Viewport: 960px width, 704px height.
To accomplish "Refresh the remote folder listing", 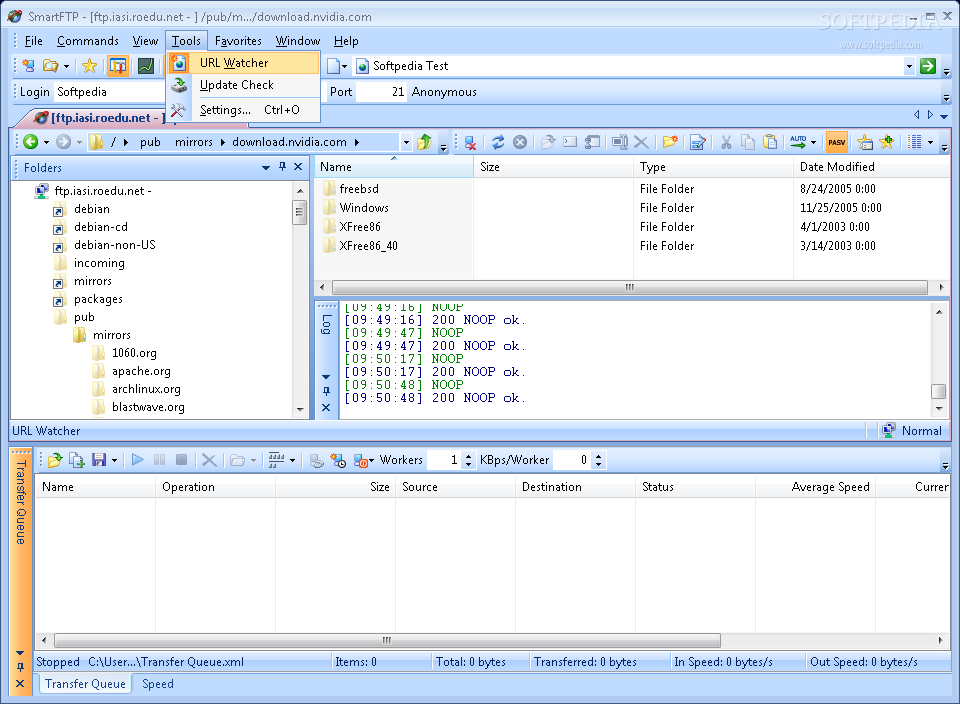I will pyautogui.click(x=498, y=142).
